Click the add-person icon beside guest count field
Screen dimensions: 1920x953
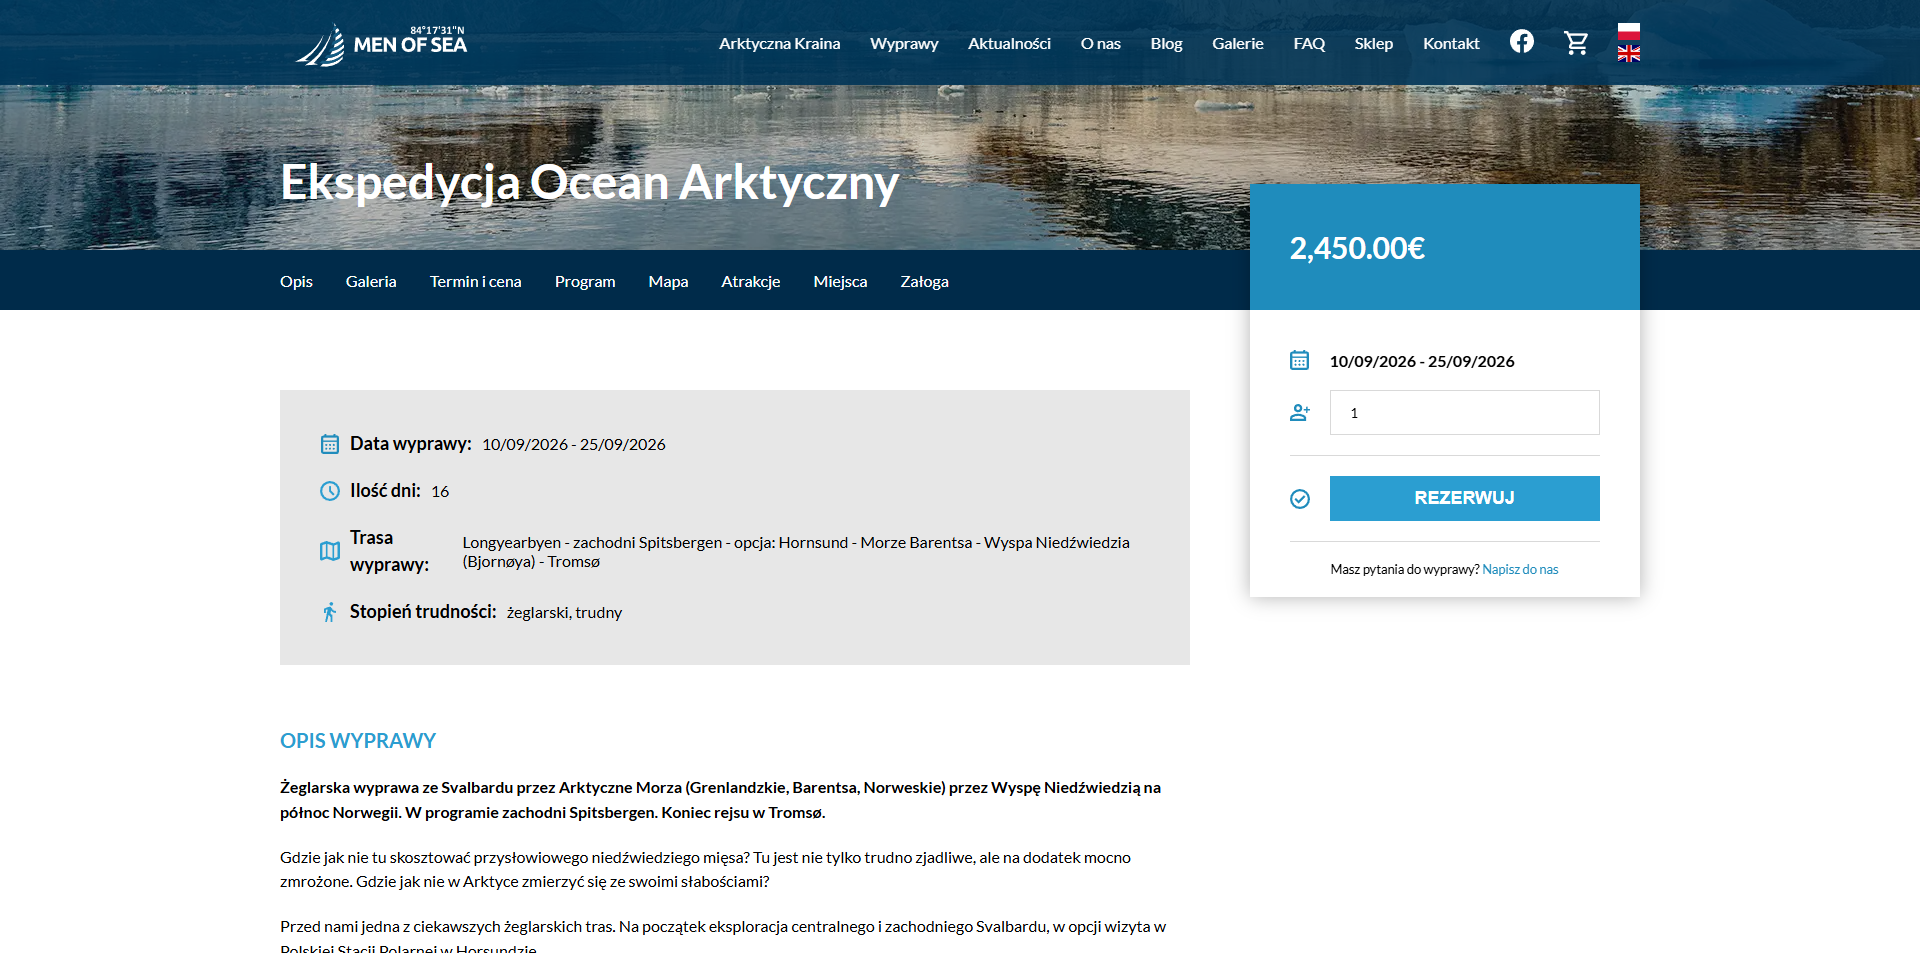coord(1299,412)
